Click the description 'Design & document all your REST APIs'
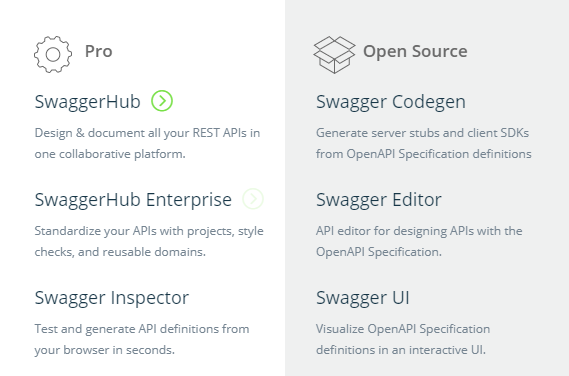Image resolution: width=569 pixels, height=376 pixels. [x=141, y=133]
